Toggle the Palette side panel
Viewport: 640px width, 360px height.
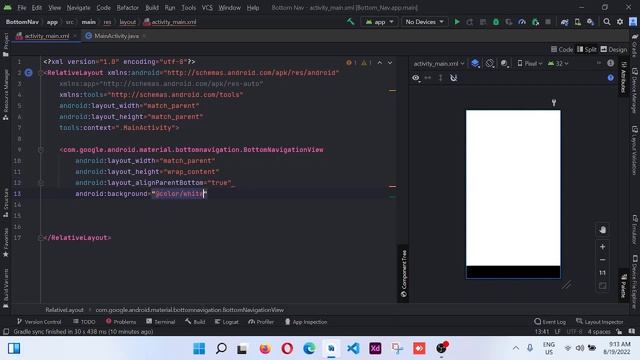pos(623,286)
